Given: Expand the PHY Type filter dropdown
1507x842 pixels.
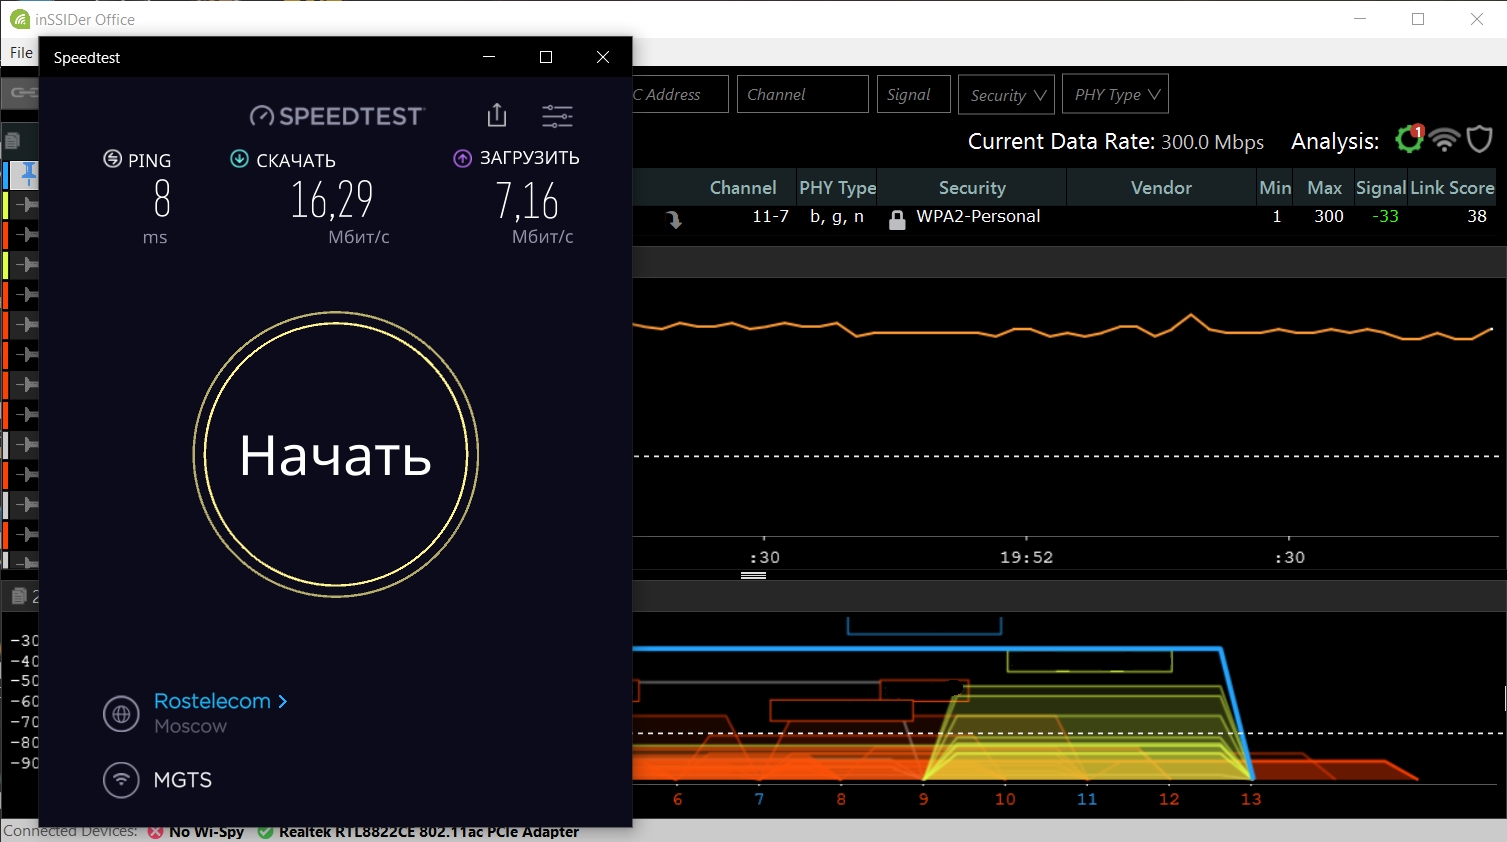Looking at the screenshot, I should click(1115, 94).
